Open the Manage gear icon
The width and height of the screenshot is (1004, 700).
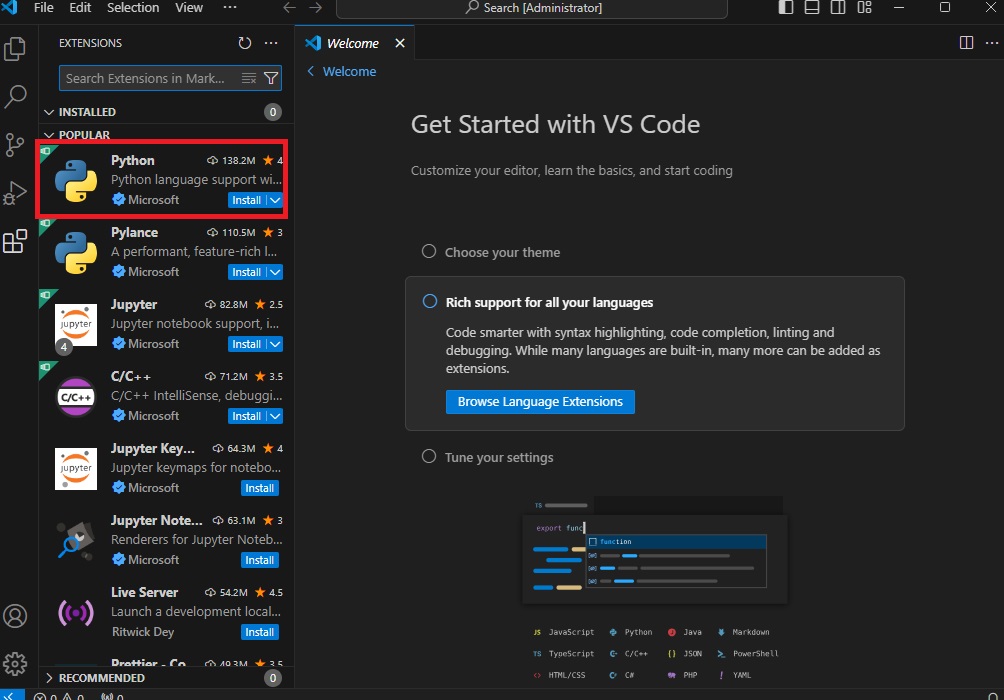click(15, 663)
